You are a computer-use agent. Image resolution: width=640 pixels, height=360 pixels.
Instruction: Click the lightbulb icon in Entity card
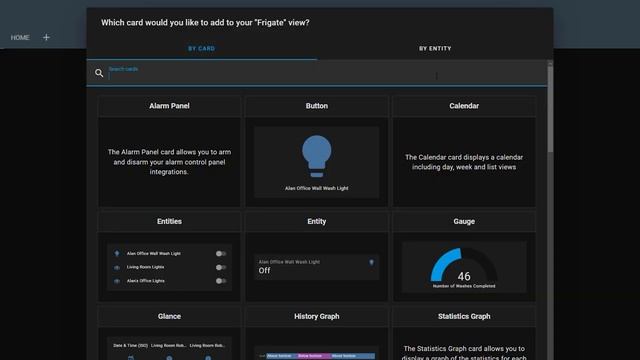point(371,262)
